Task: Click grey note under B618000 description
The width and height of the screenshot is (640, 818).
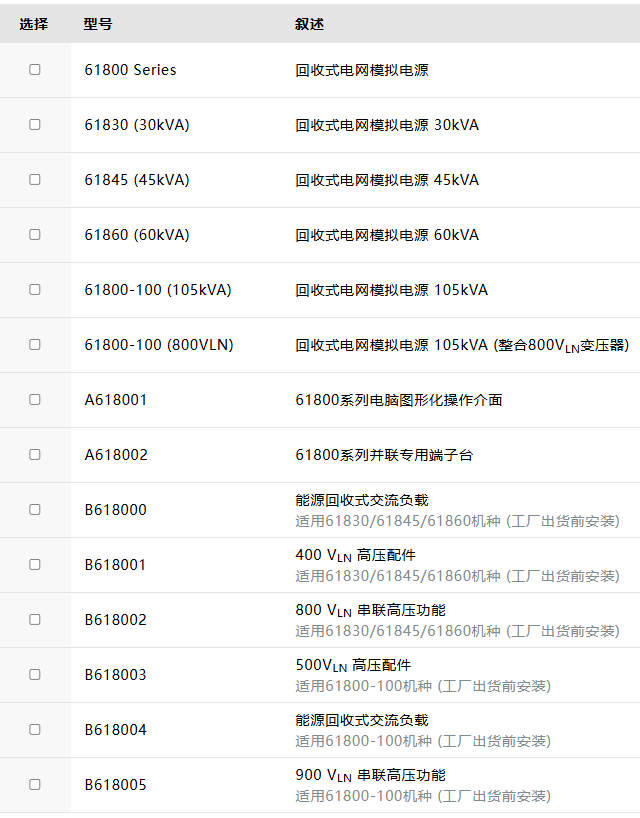Action: pos(457,521)
